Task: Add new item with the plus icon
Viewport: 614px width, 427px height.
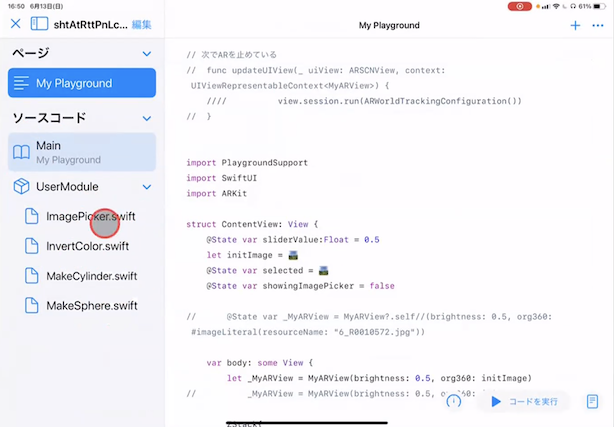Action: [x=575, y=25]
